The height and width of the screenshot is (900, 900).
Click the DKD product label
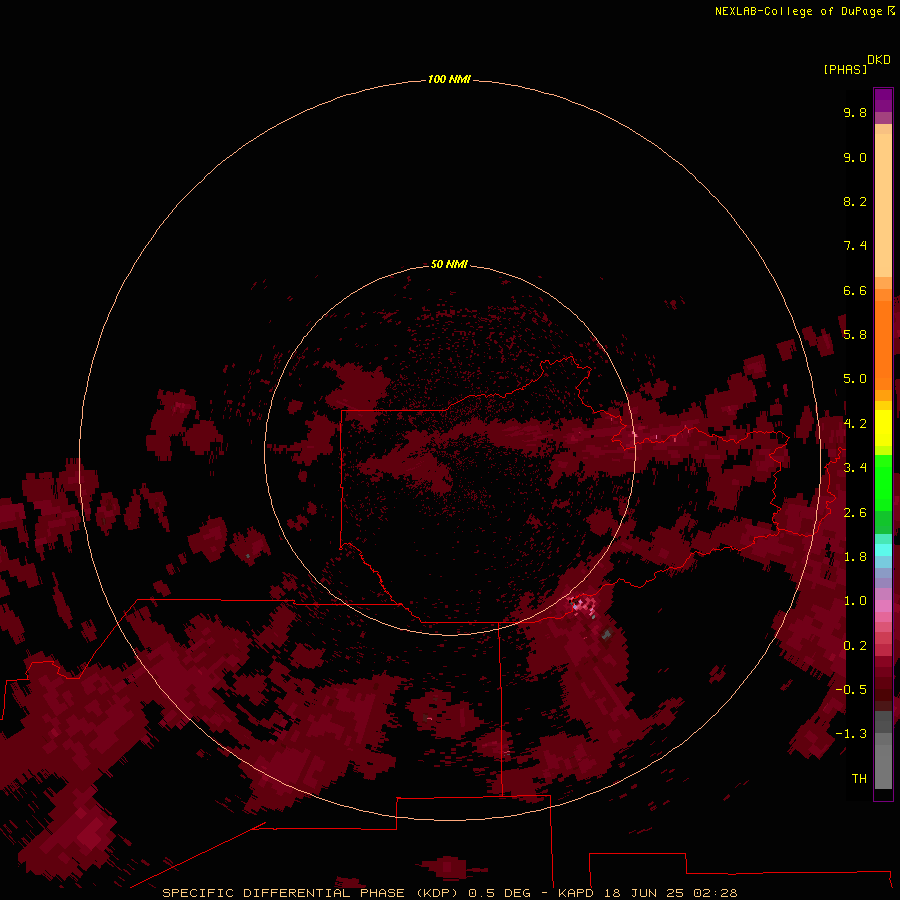point(879,60)
